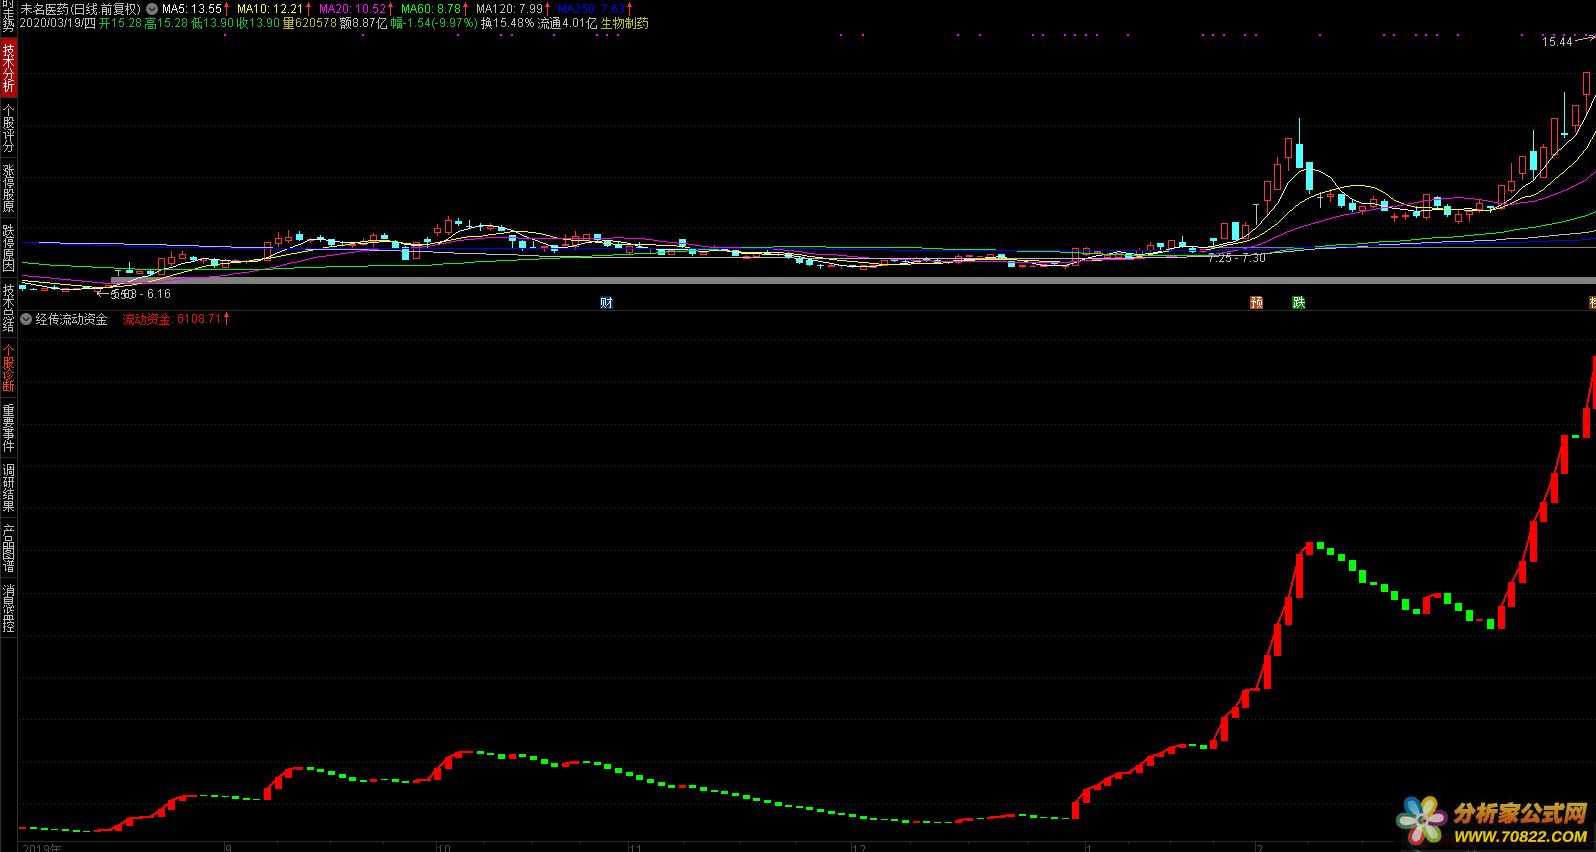Select the MA20 moving average label
The image size is (1596, 852).
coord(352,9)
